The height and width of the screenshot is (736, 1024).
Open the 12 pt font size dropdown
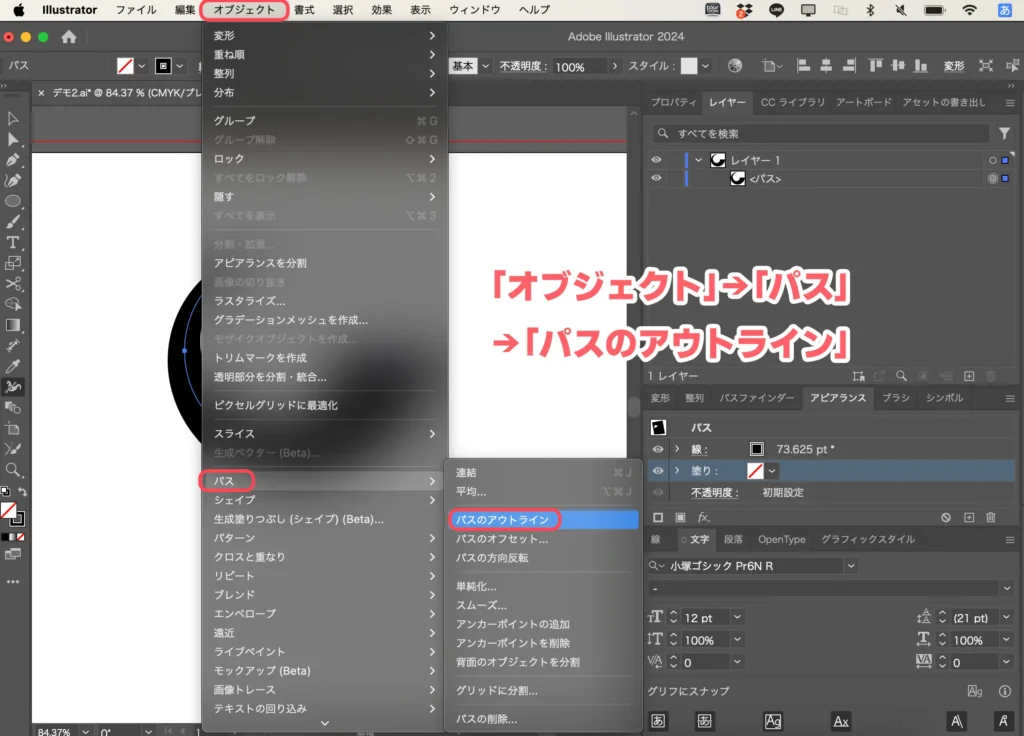pyautogui.click(x=738, y=618)
